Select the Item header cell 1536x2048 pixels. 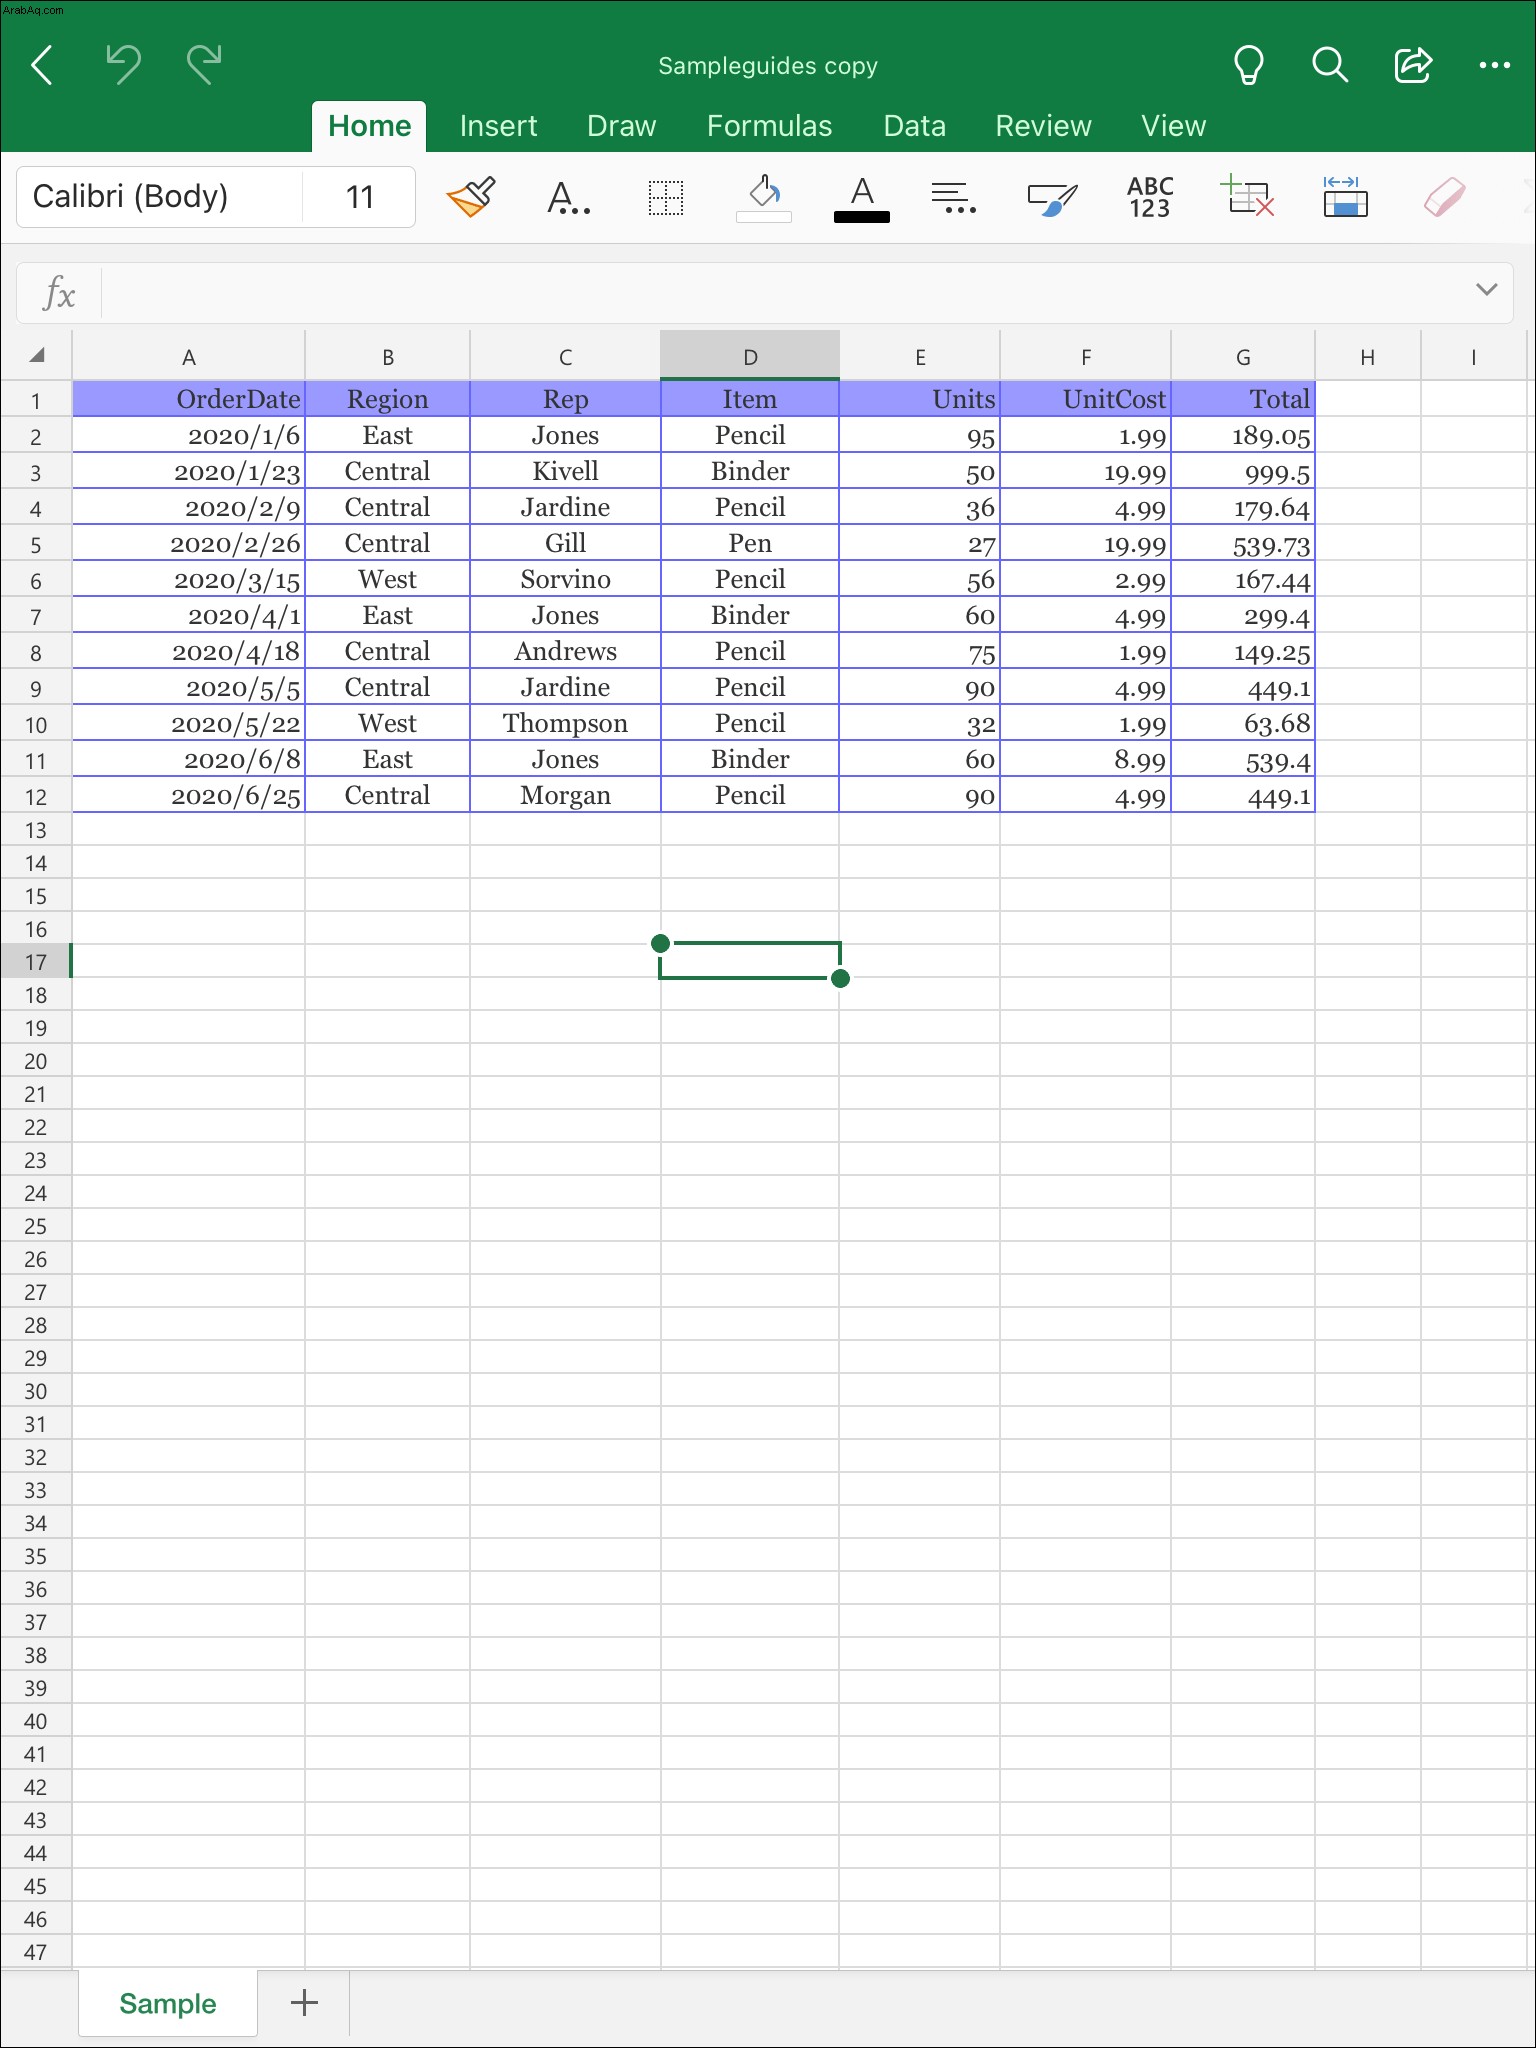(750, 399)
